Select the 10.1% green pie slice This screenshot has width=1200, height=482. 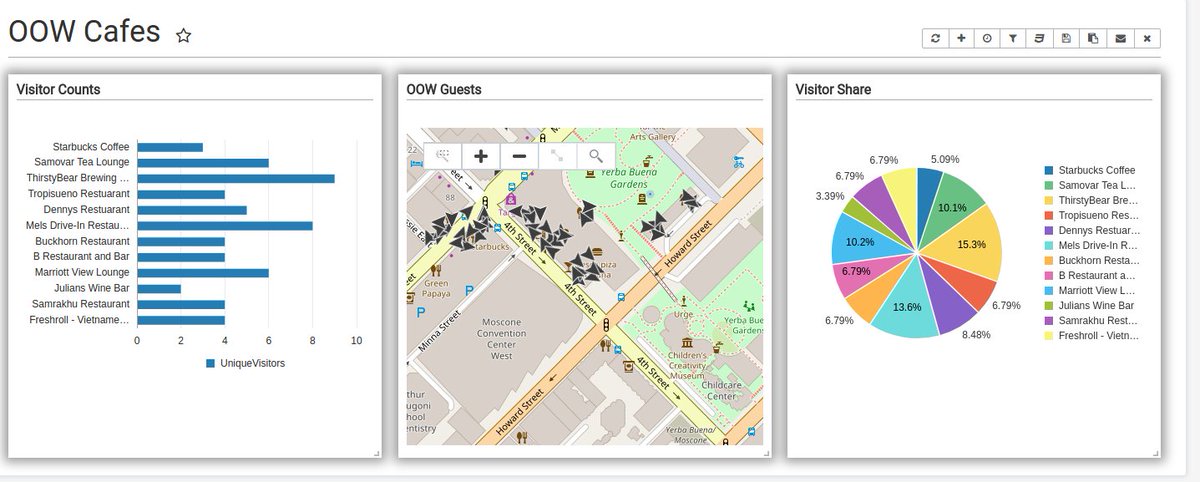tap(952, 207)
